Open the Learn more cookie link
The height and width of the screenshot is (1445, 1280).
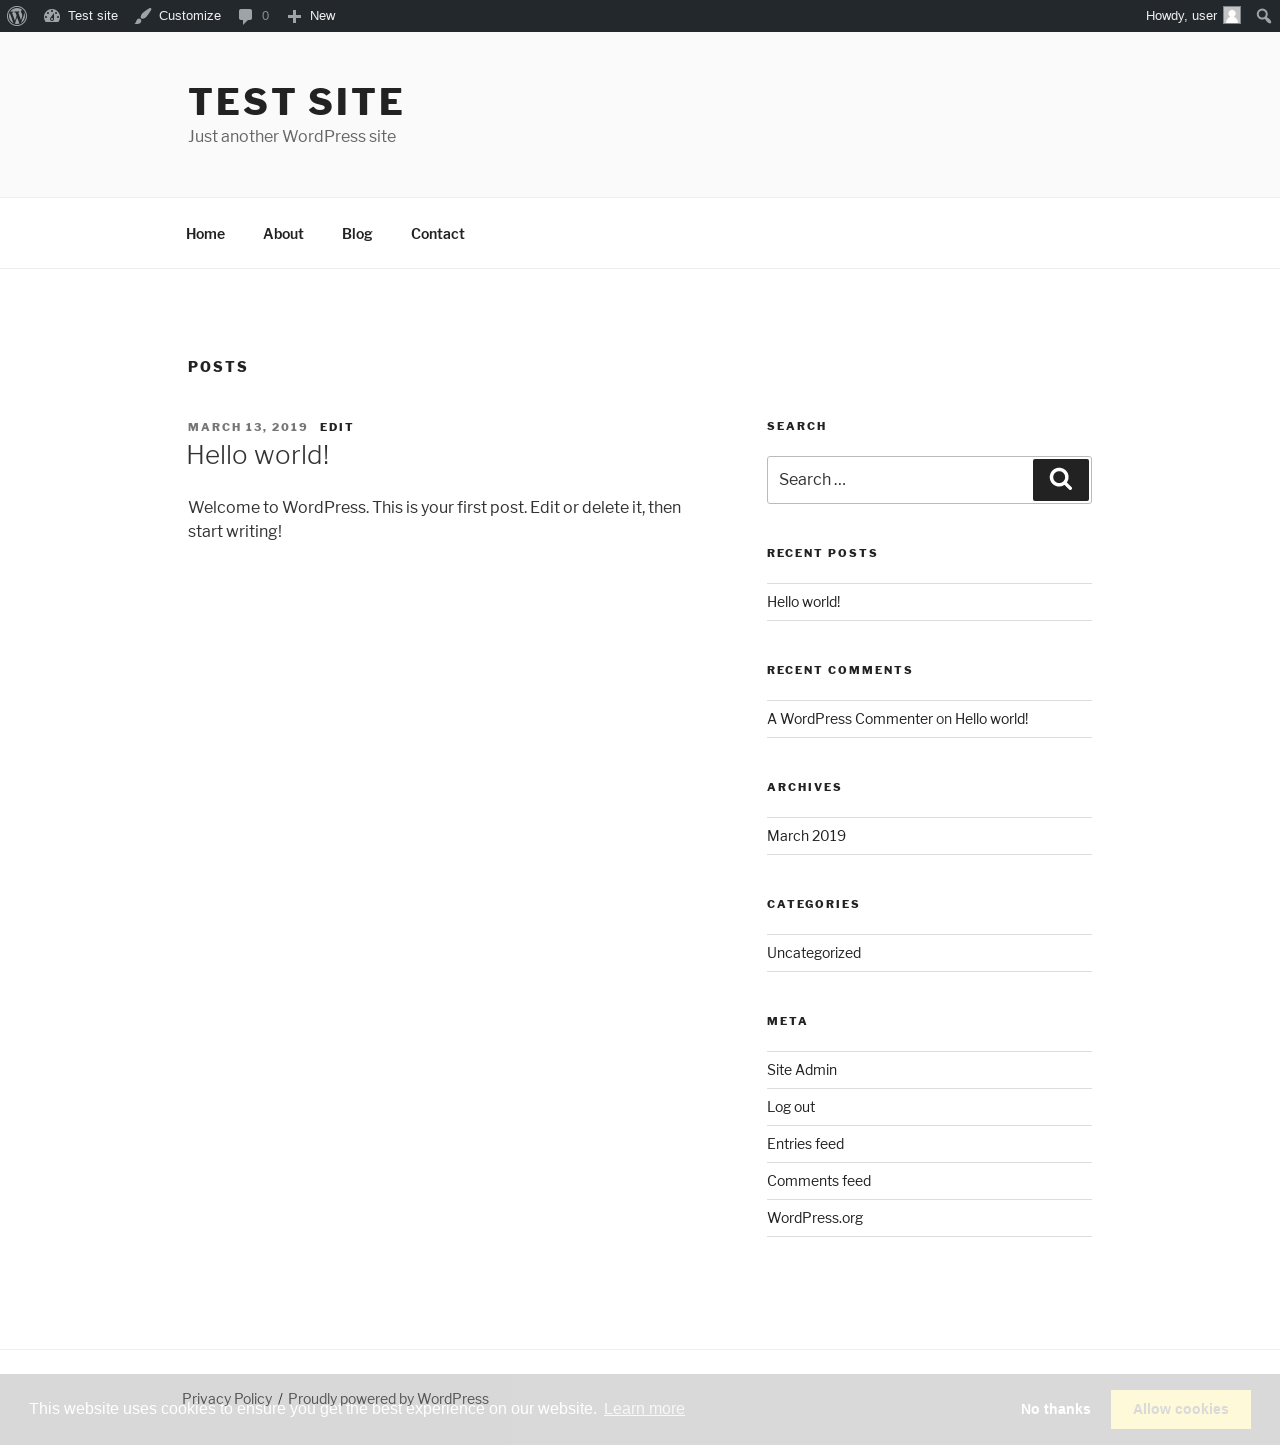644,1409
